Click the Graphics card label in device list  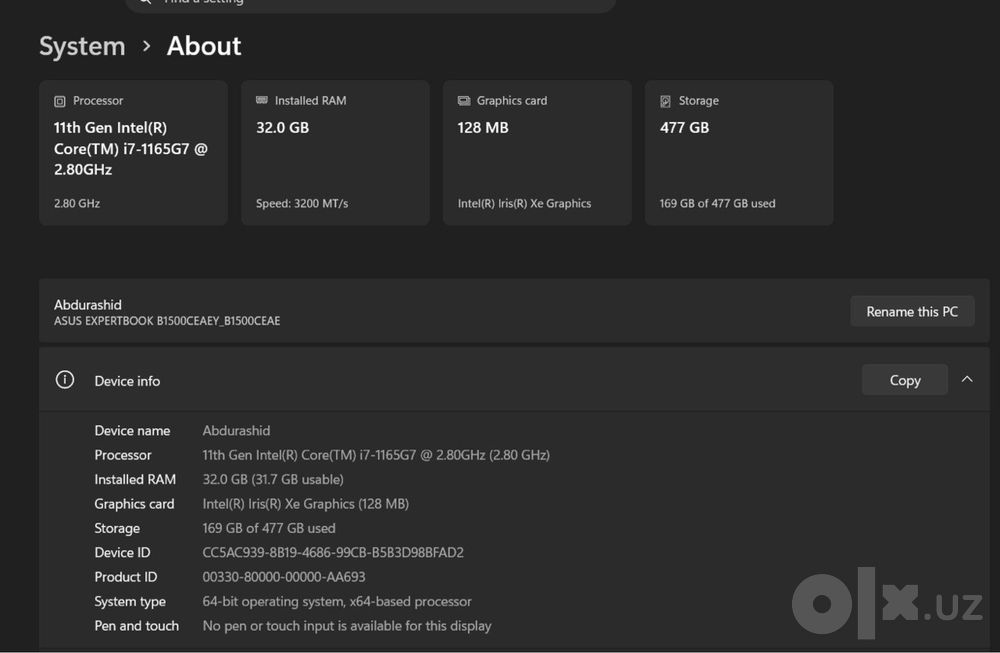click(x=134, y=504)
